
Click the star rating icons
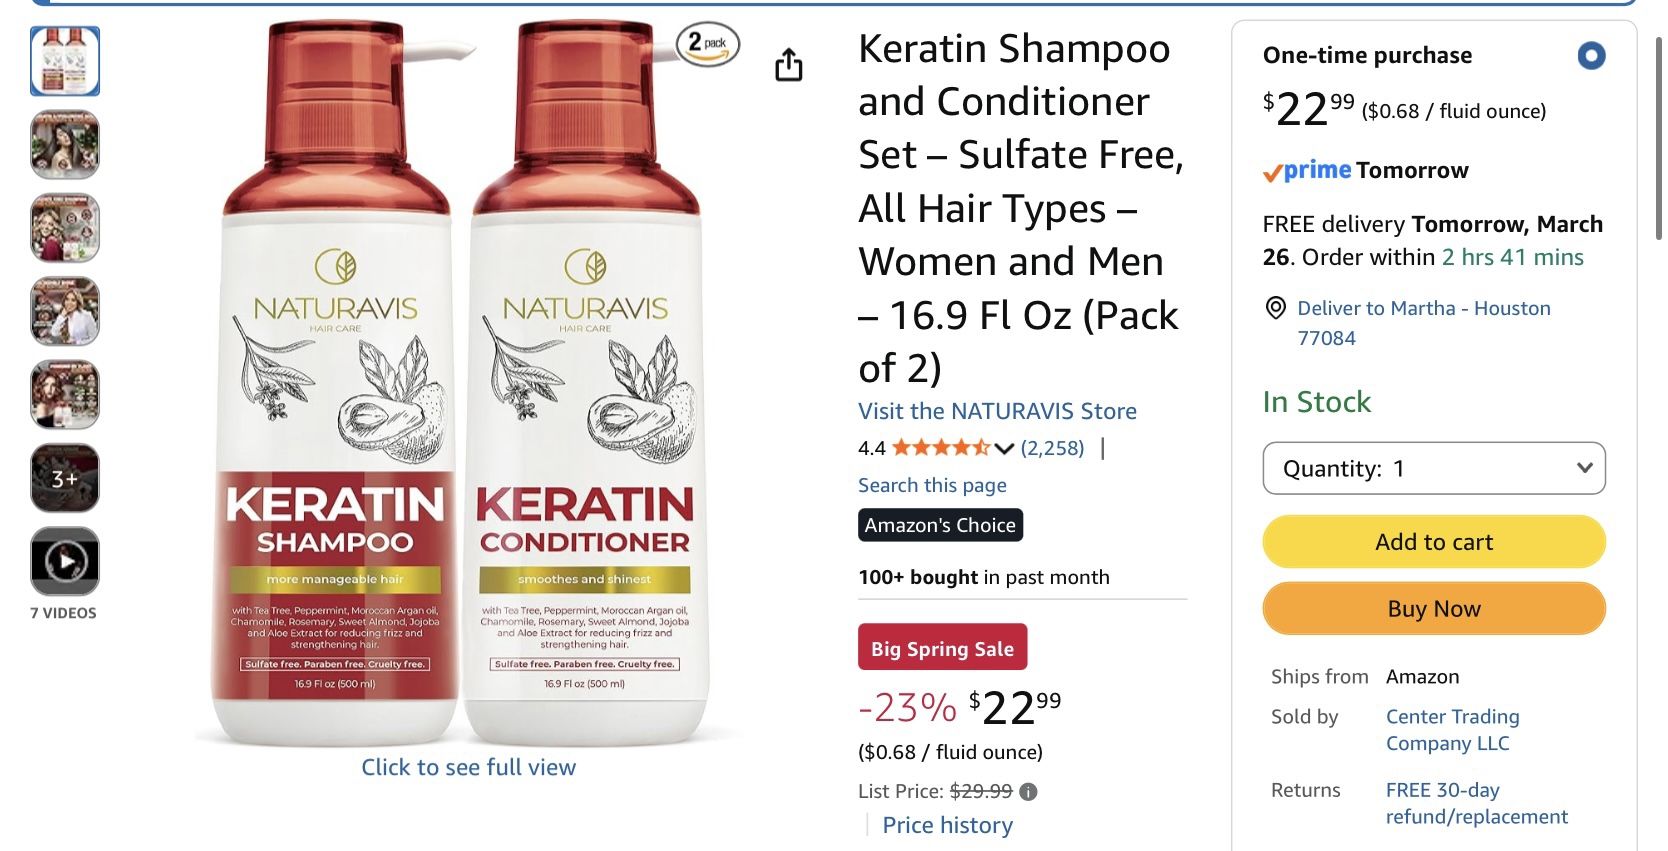point(941,448)
